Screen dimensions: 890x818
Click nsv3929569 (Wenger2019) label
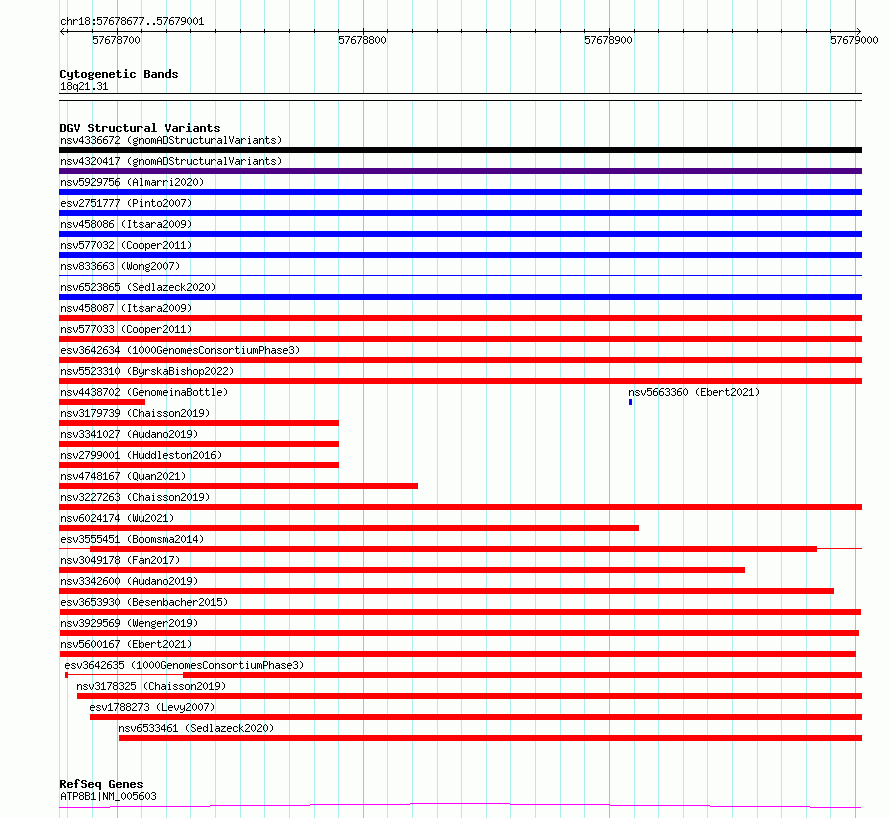coord(129,623)
